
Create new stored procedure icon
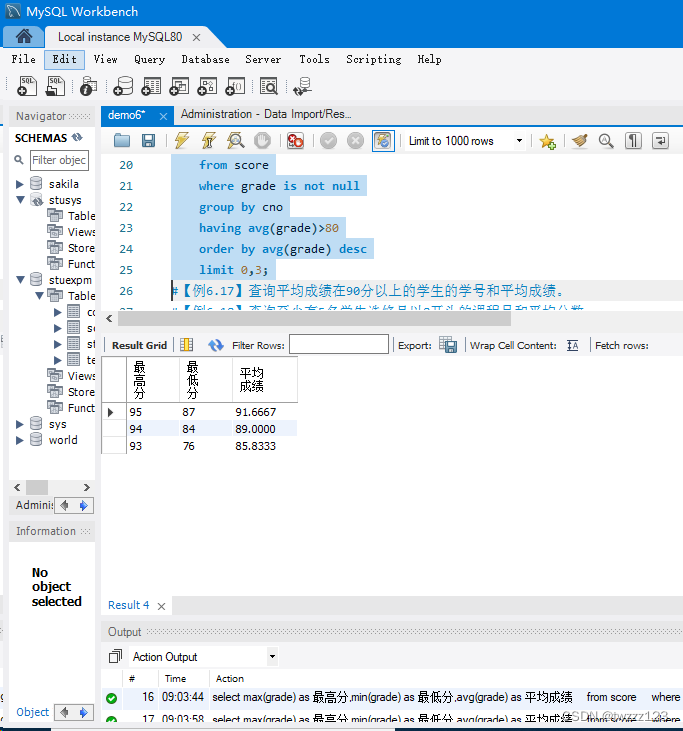click(207, 86)
